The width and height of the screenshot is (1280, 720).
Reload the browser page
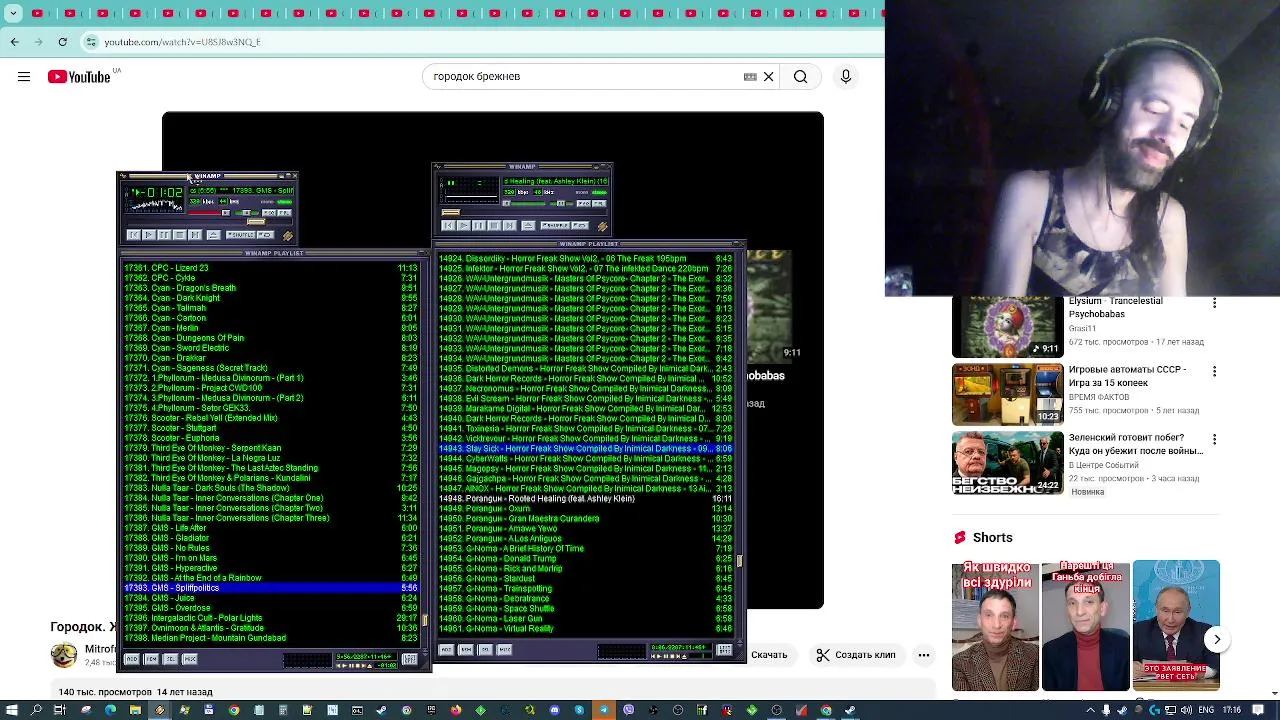63,42
